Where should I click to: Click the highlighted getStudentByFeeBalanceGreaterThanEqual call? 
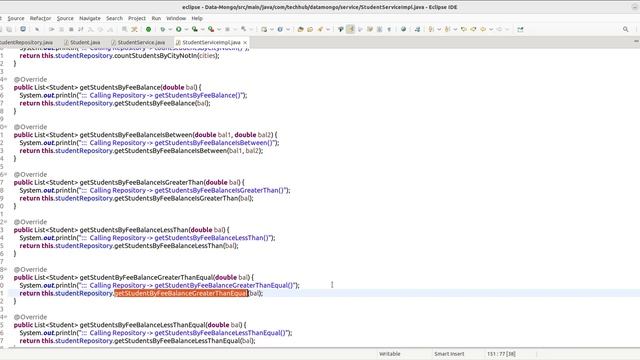pos(181,293)
